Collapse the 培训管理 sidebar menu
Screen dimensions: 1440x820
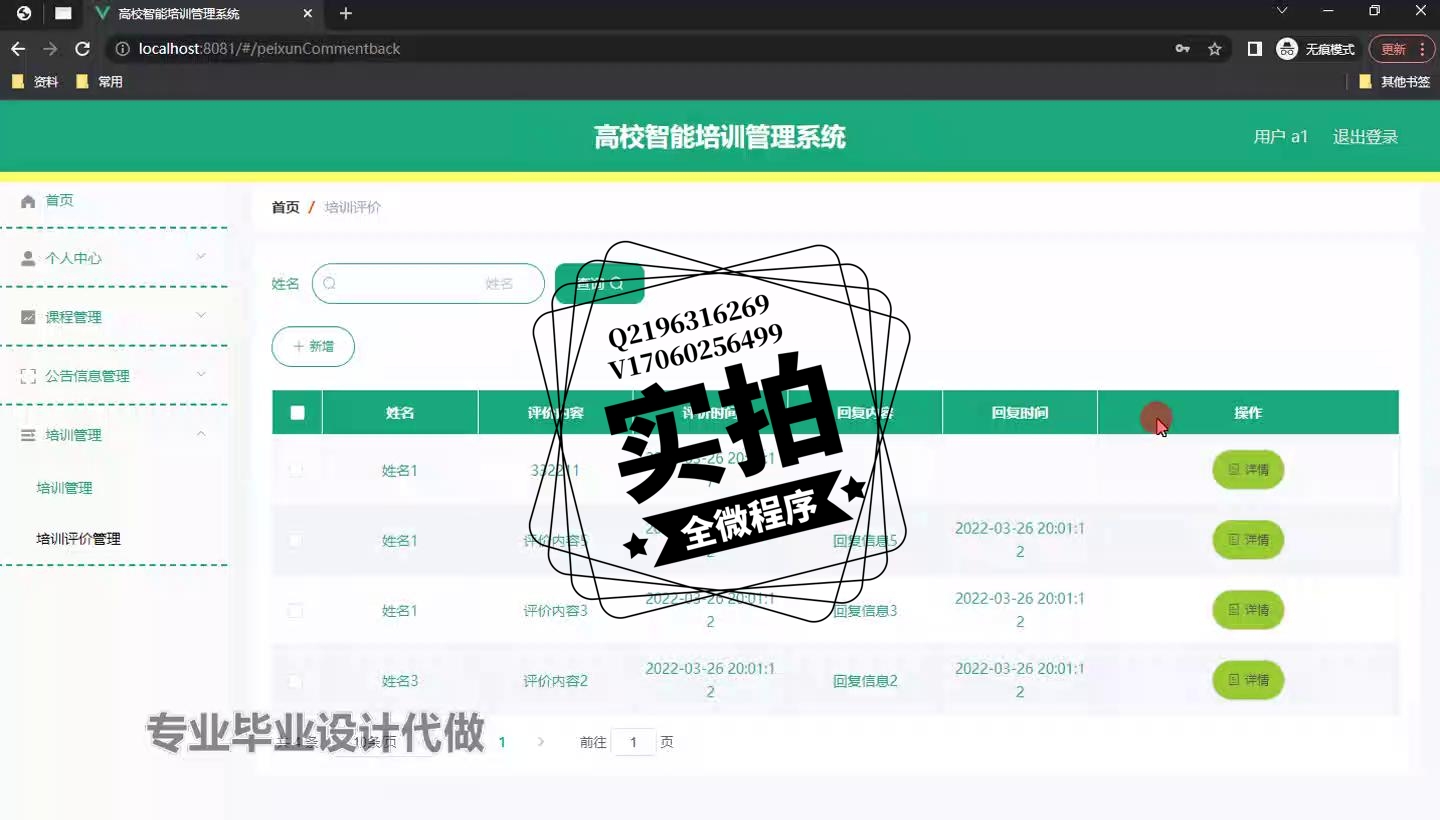113,435
